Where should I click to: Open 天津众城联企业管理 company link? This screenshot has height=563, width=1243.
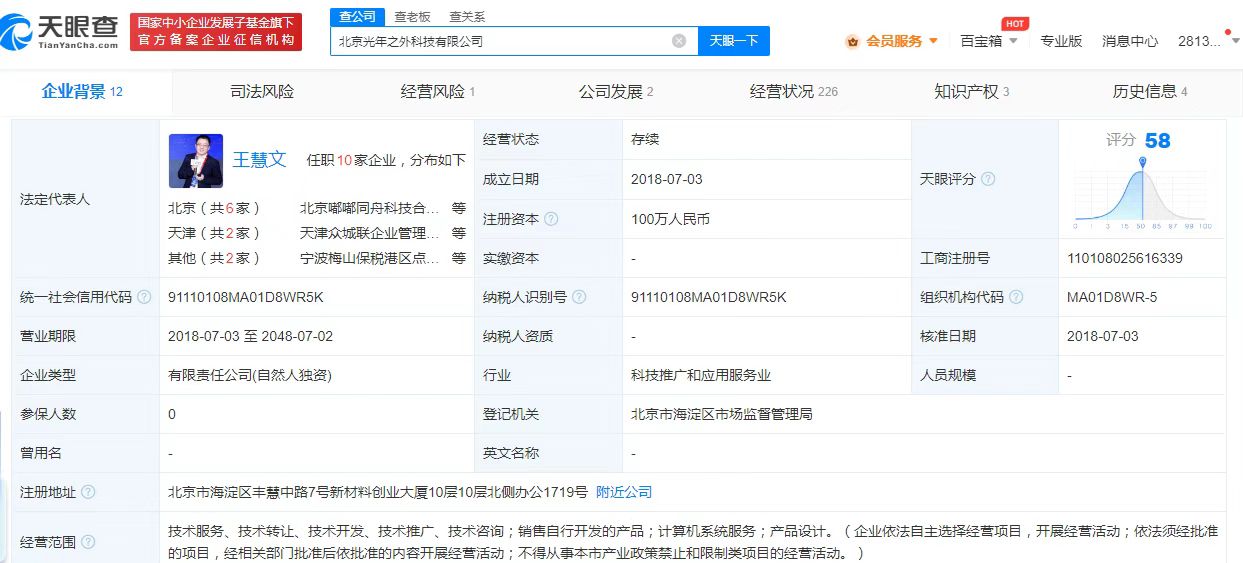coord(370,233)
